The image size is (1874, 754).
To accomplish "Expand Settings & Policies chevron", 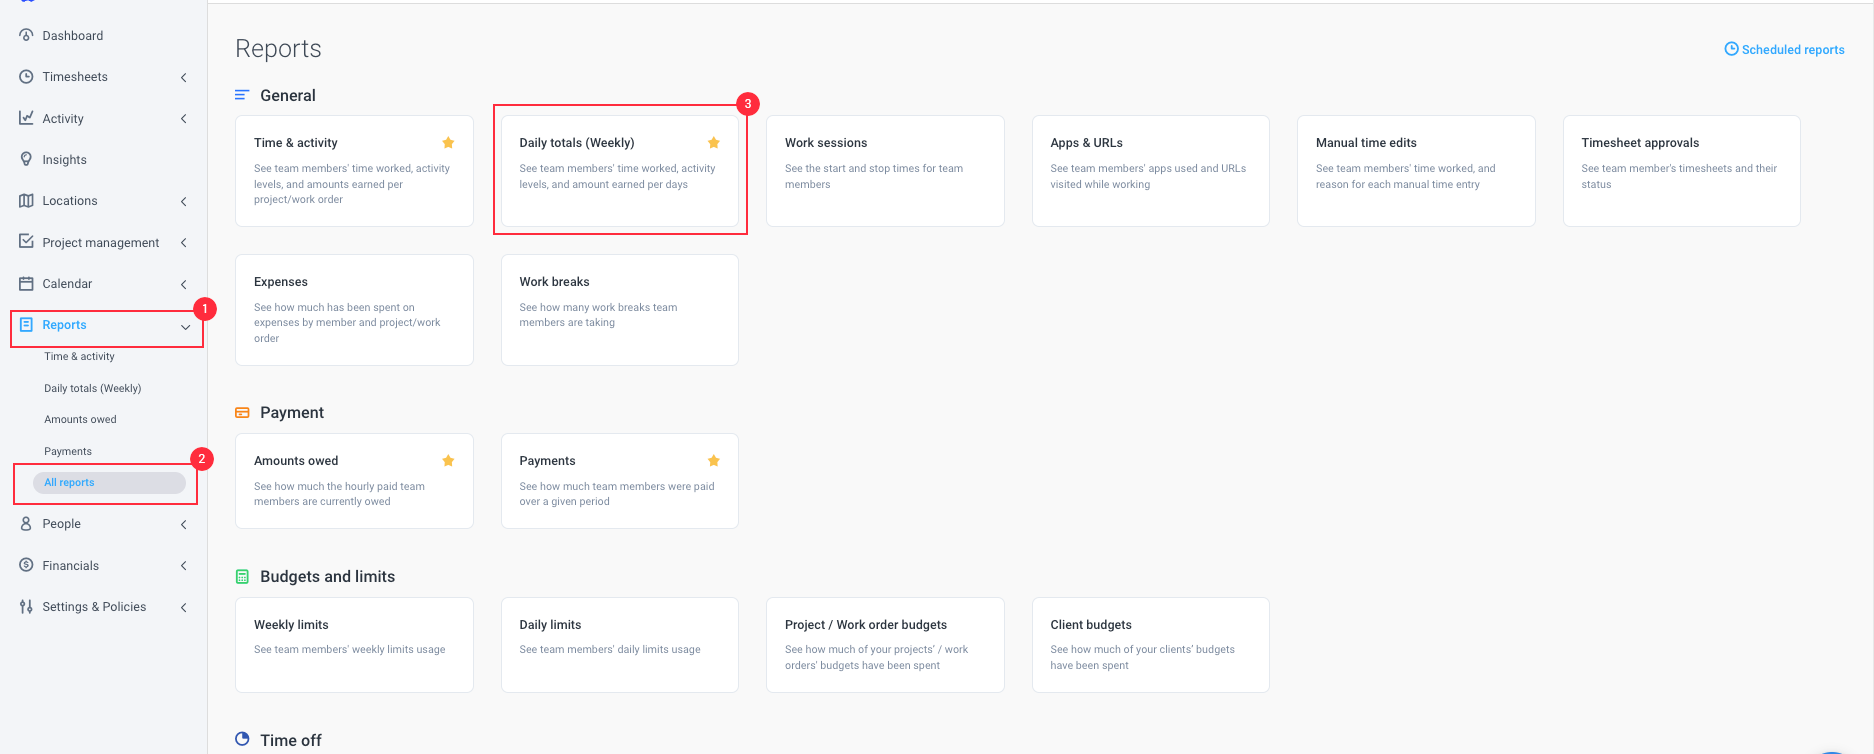I will coord(184,607).
